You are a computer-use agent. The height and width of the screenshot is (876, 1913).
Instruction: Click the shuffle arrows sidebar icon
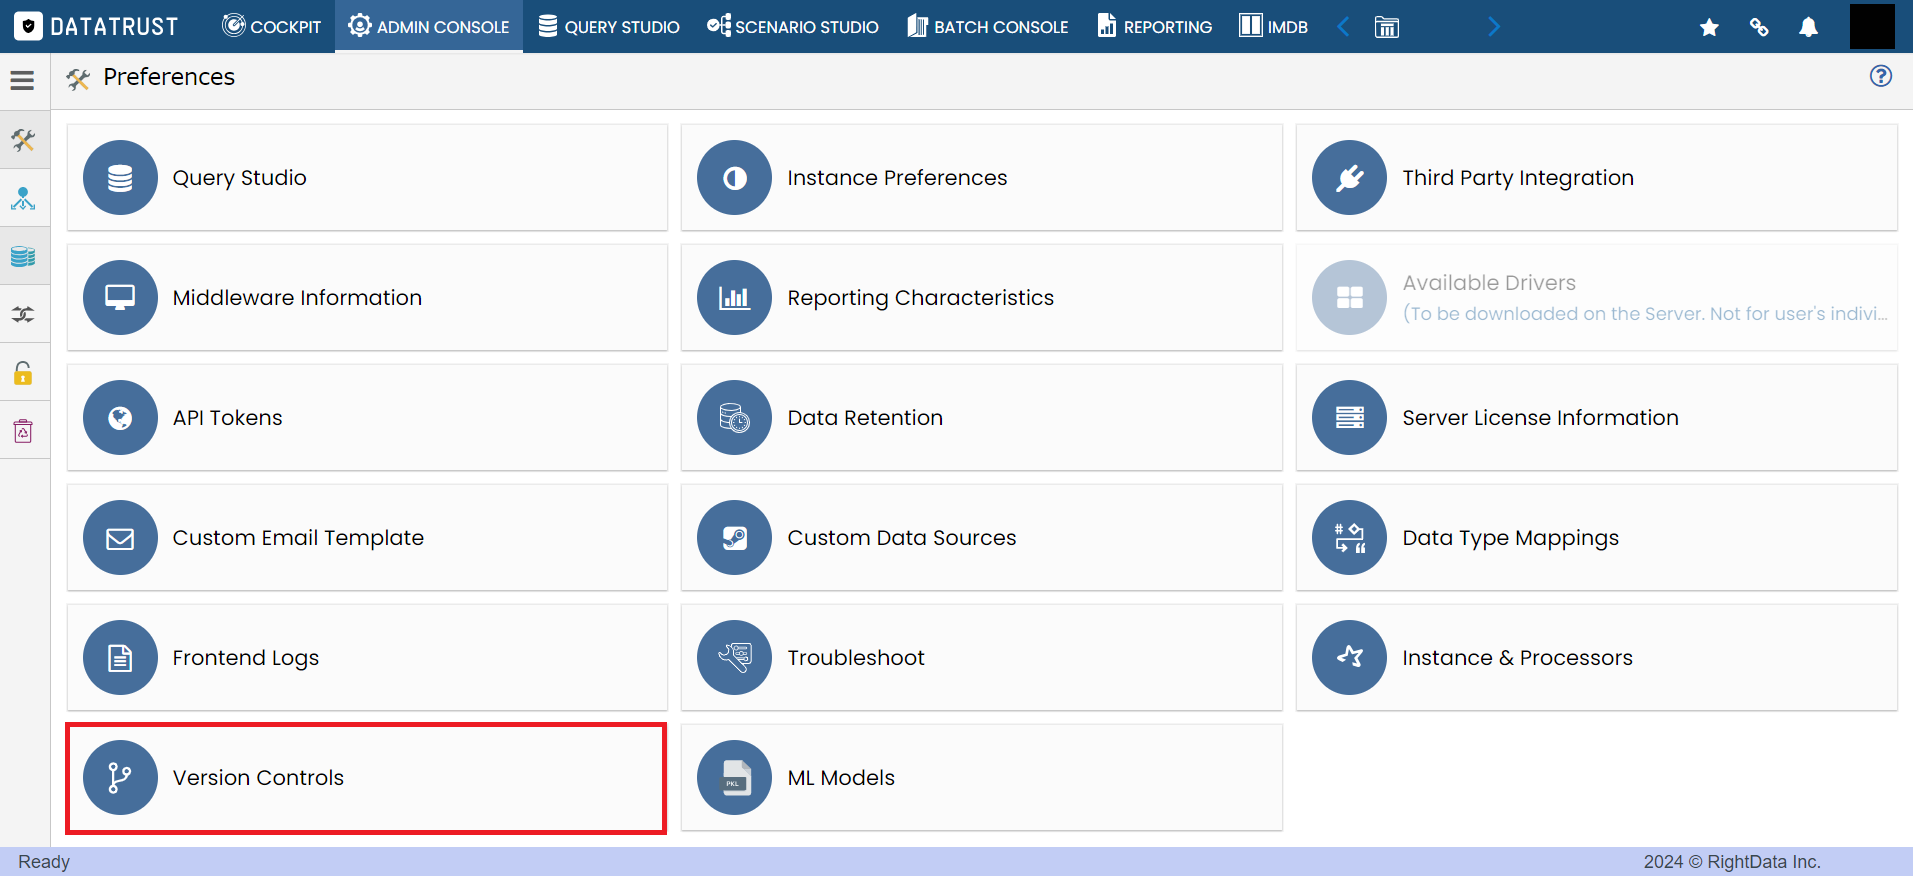pyautogui.click(x=23, y=314)
